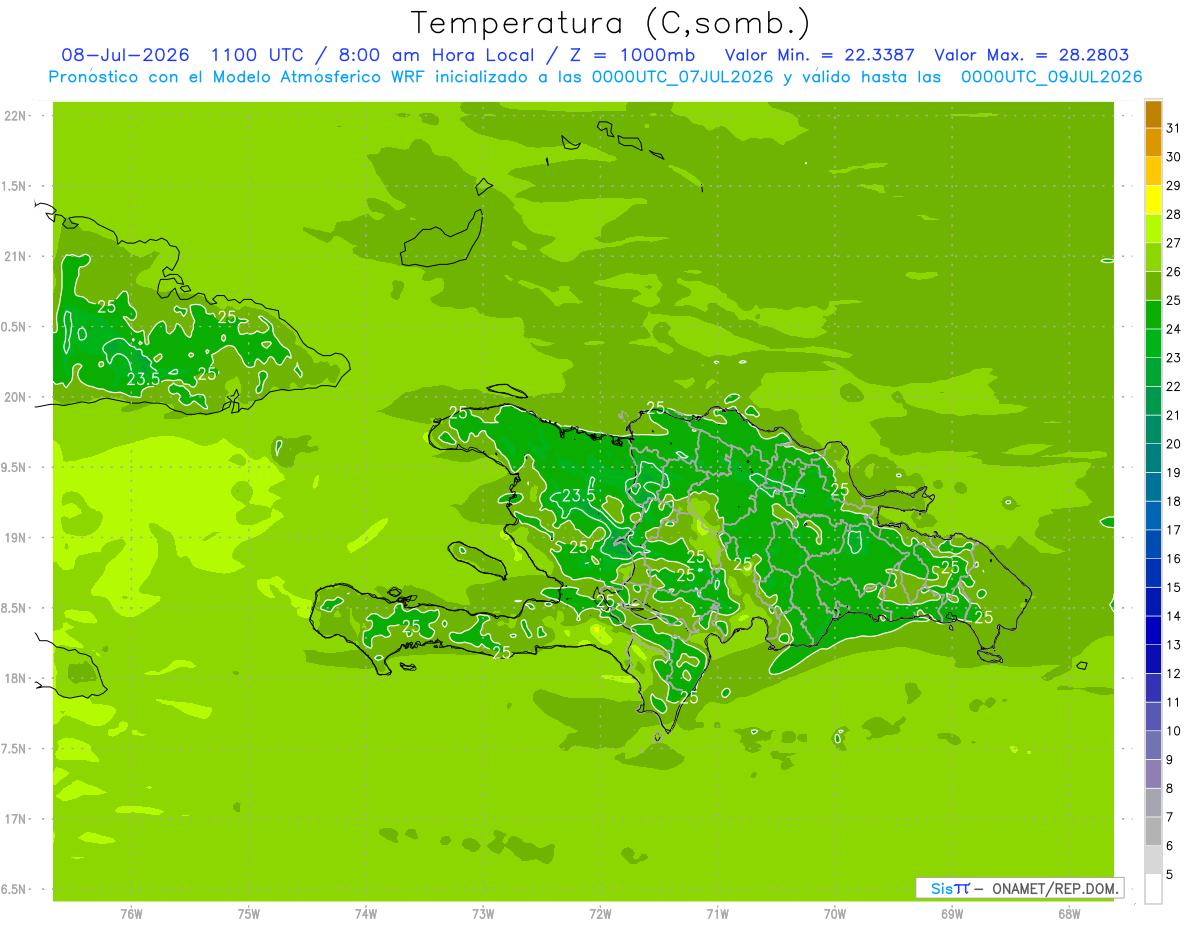Click 'ONAMET/REP.DOM.' credit label
Image resolution: width=1200 pixels, height=927 pixels.
(1054, 888)
